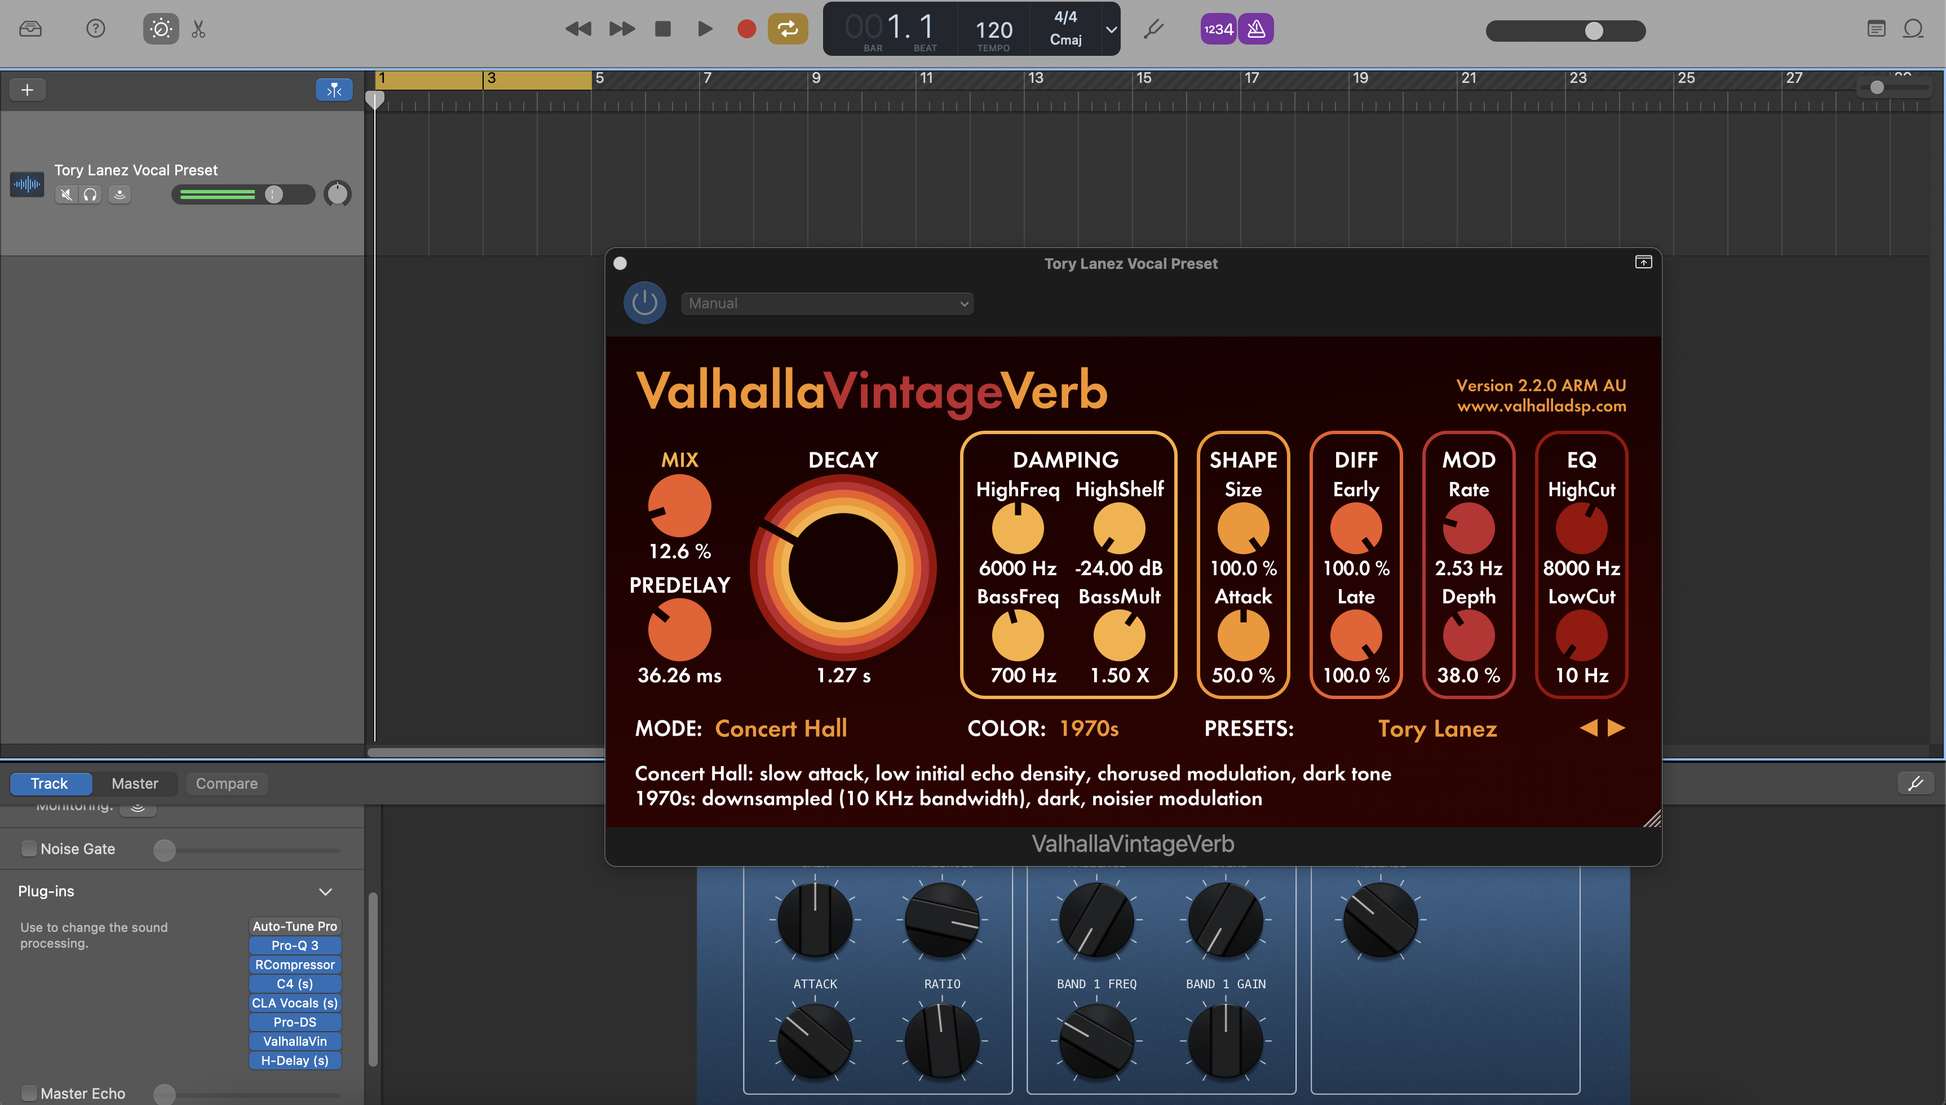The width and height of the screenshot is (1946, 1105).
Task: Switch to the Master tab
Action: pyautogui.click(x=135, y=783)
